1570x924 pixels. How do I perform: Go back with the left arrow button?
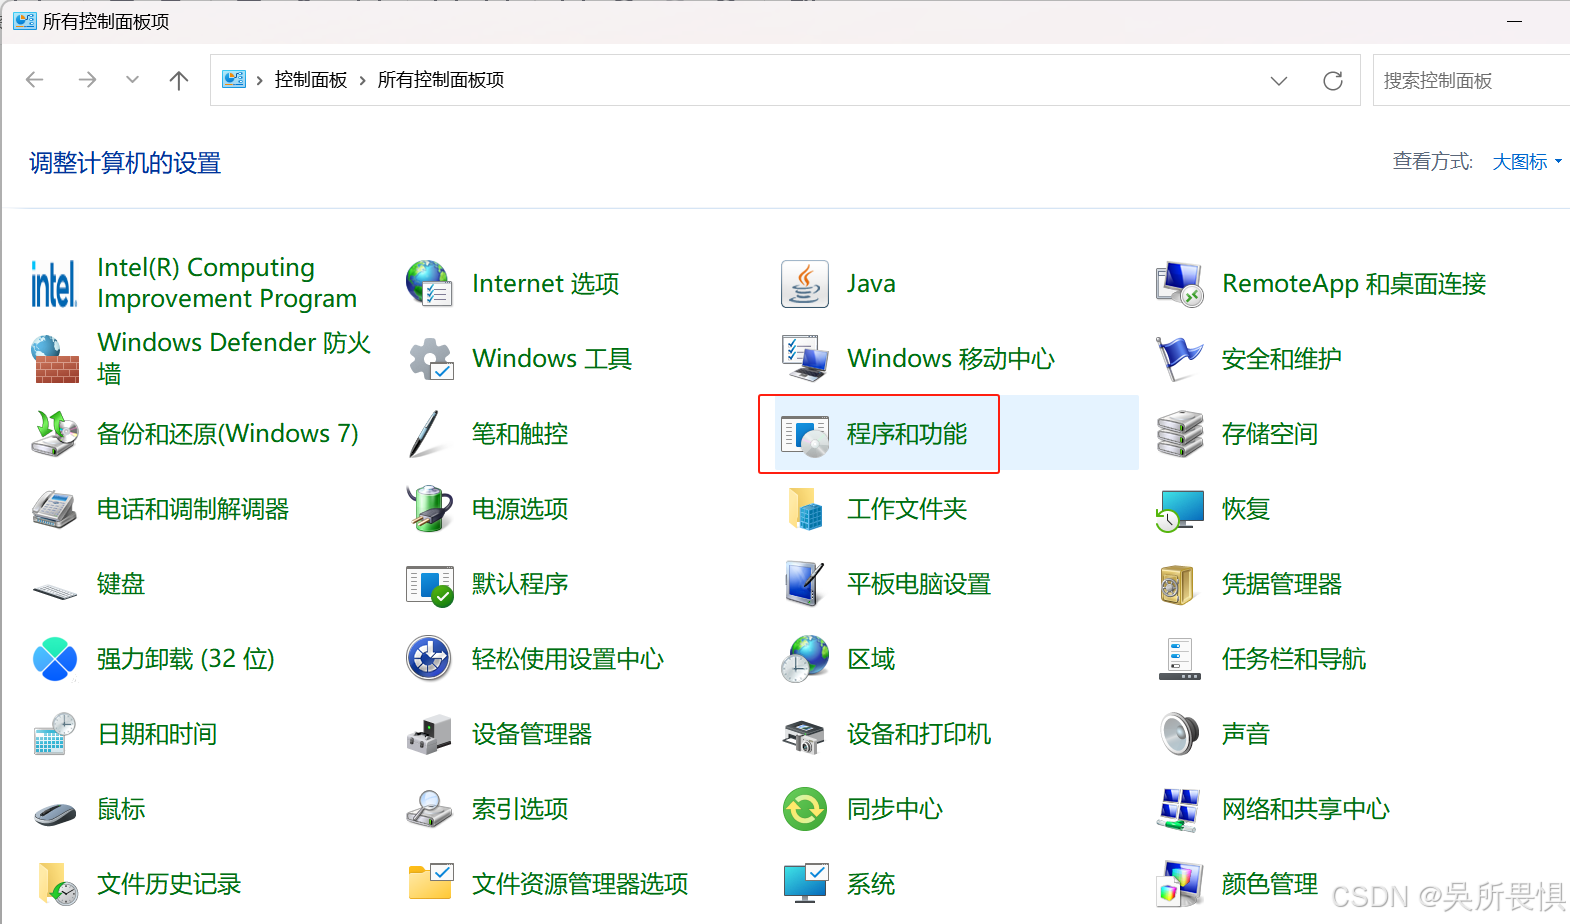click(x=35, y=80)
